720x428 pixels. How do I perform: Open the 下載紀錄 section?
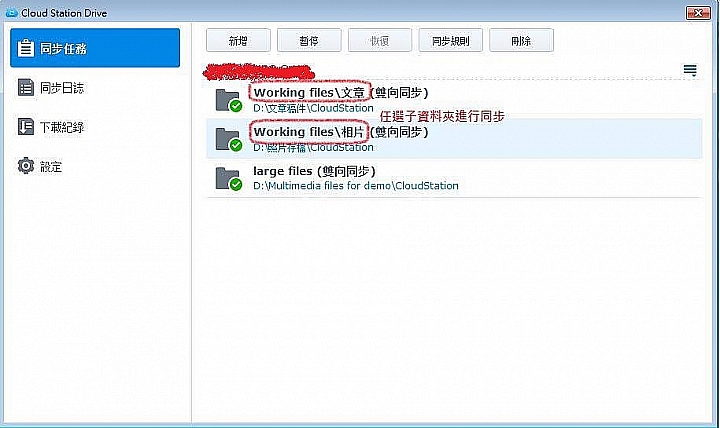(x=95, y=127)
